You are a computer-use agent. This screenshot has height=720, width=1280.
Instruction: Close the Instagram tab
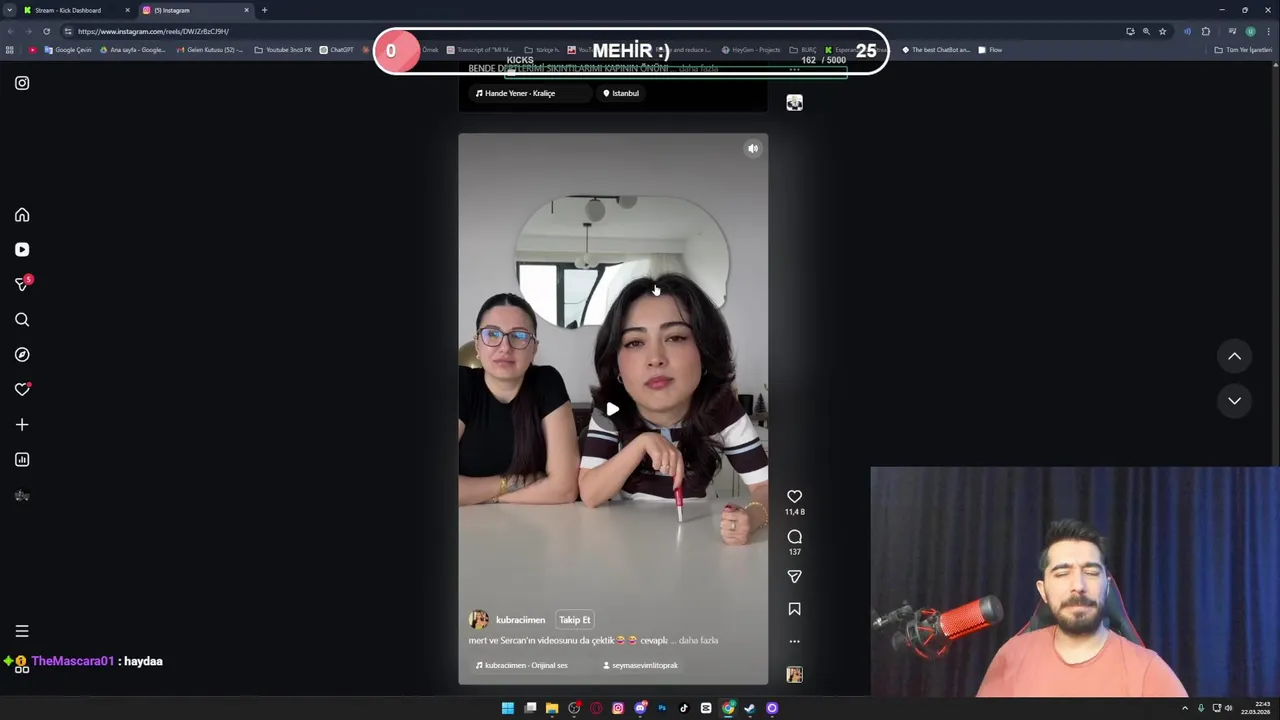(x=246, y=10)
